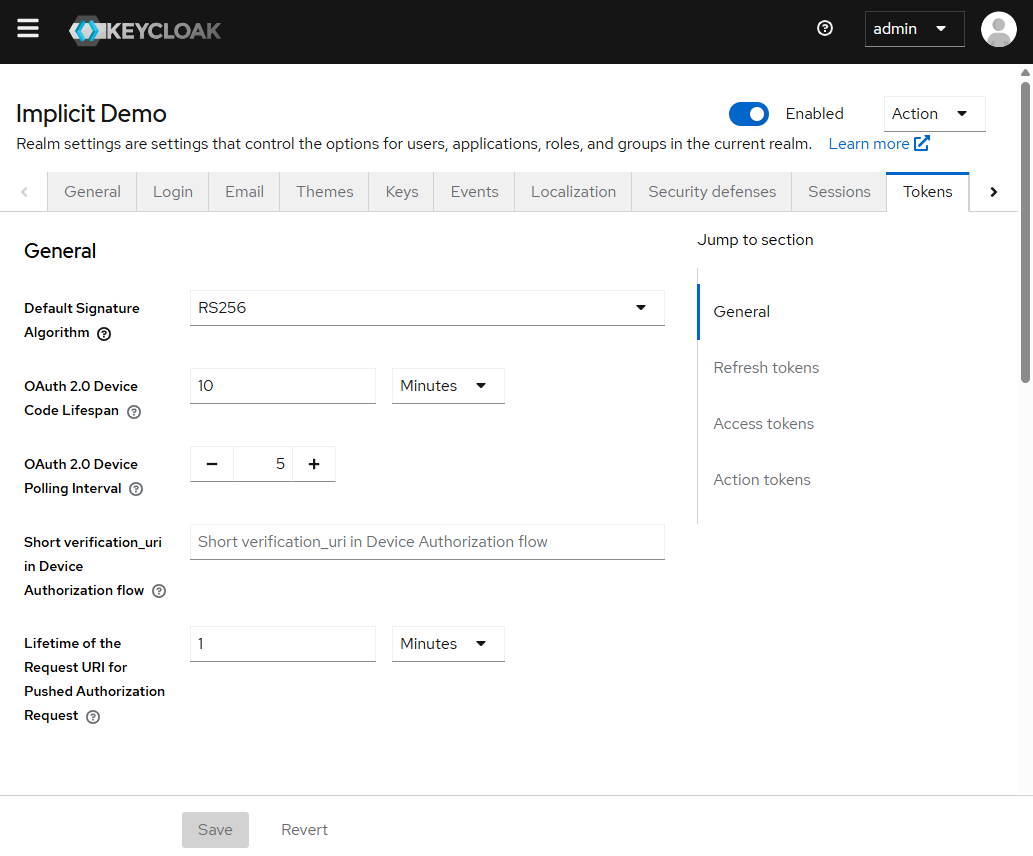This screenshot has height=856, width=1033.
Task: Show help for Short verification_uri field
Action: click(x=159, y=591)
